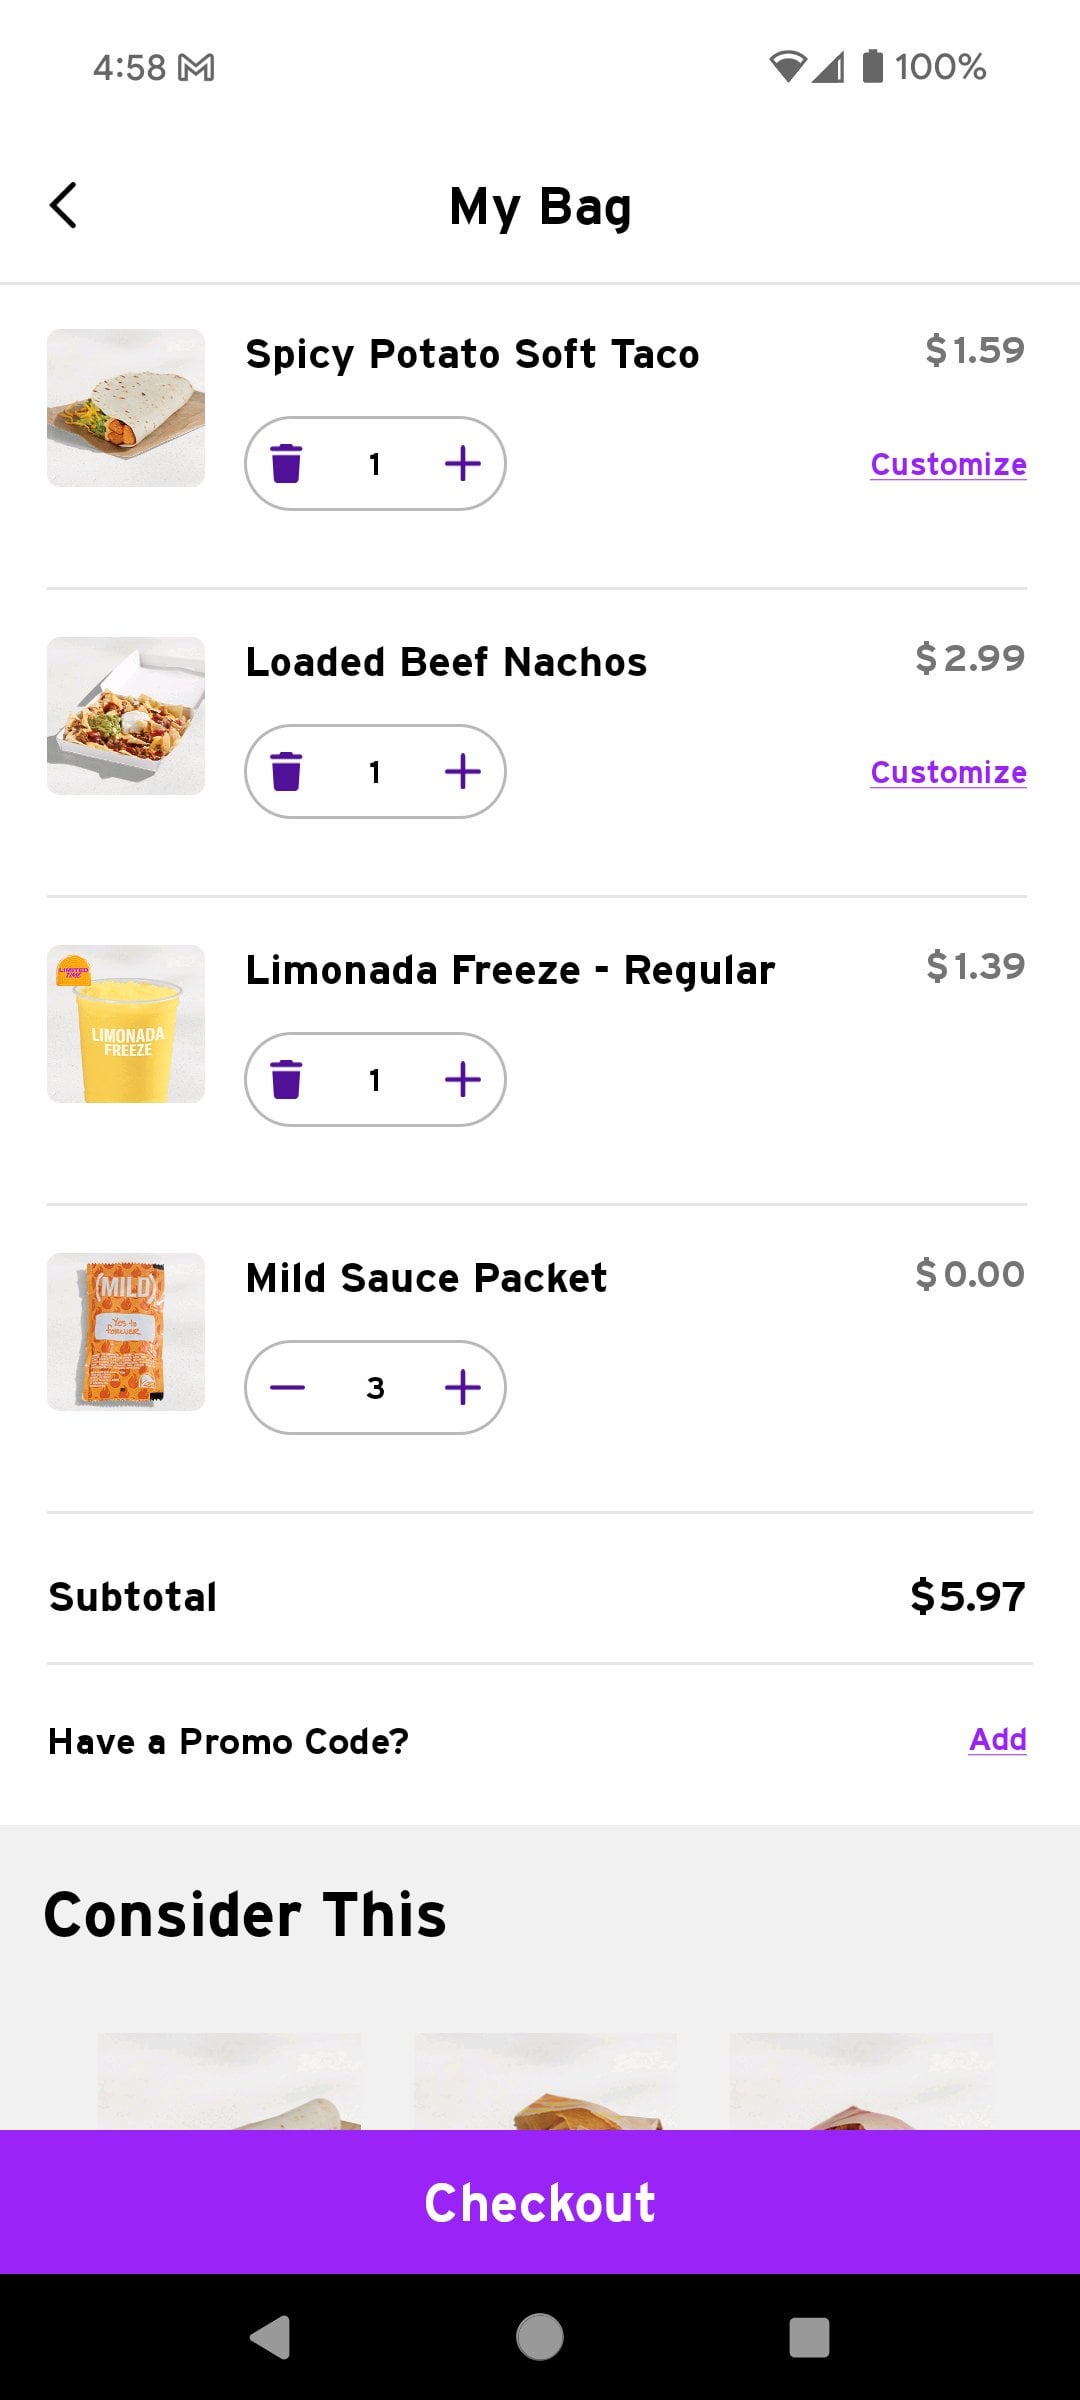This screenshot has width=1080, height=2400.
Task: Add one more Loaded Beef Nachos
Action: (463, 772)
